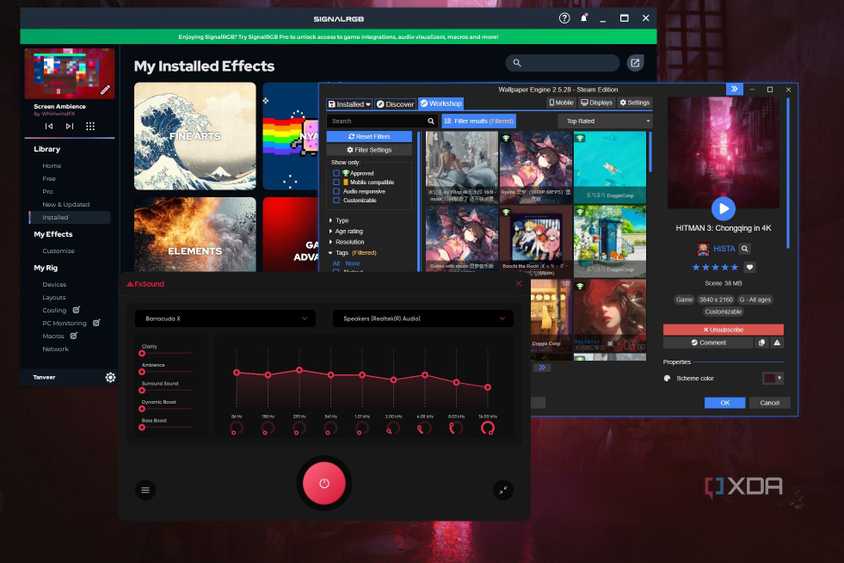Screen dimensions: 844x563
Task: Collapse FxSound to mini view icon
Action: (503, 490)
